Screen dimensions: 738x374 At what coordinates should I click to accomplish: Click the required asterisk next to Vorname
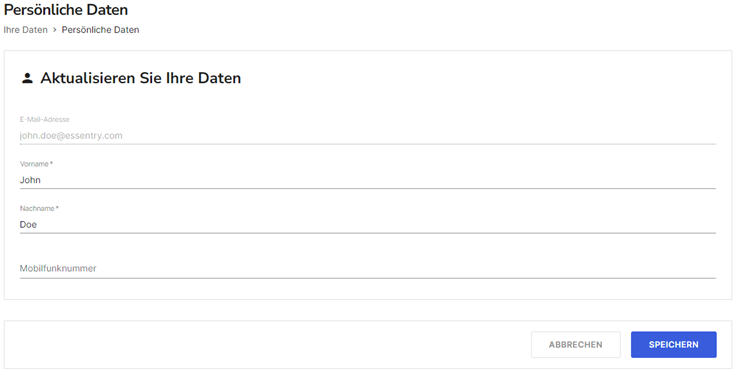click(x=51, y=164)
